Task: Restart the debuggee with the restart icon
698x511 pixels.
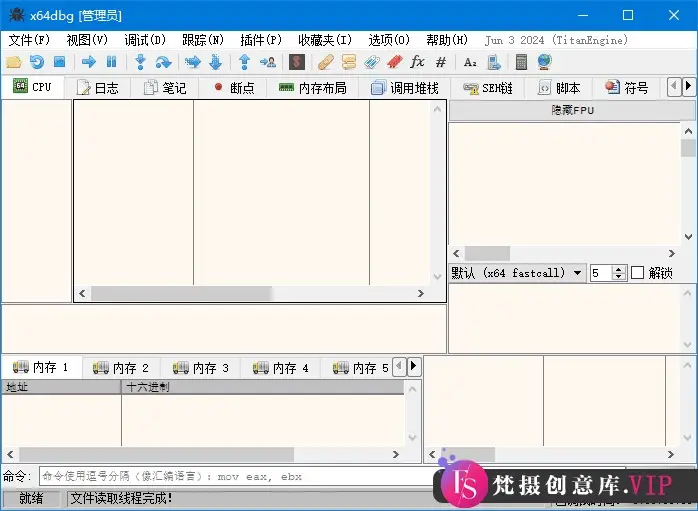Action: (x=37, y=62)
